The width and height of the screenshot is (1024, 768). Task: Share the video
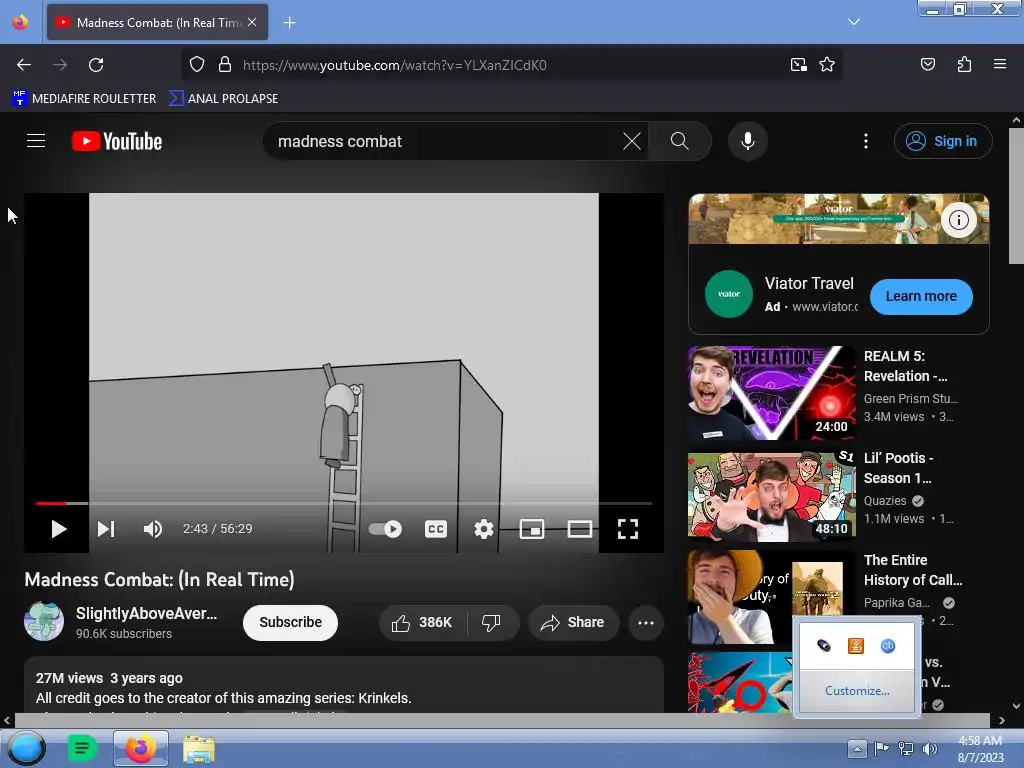(572, 623)
